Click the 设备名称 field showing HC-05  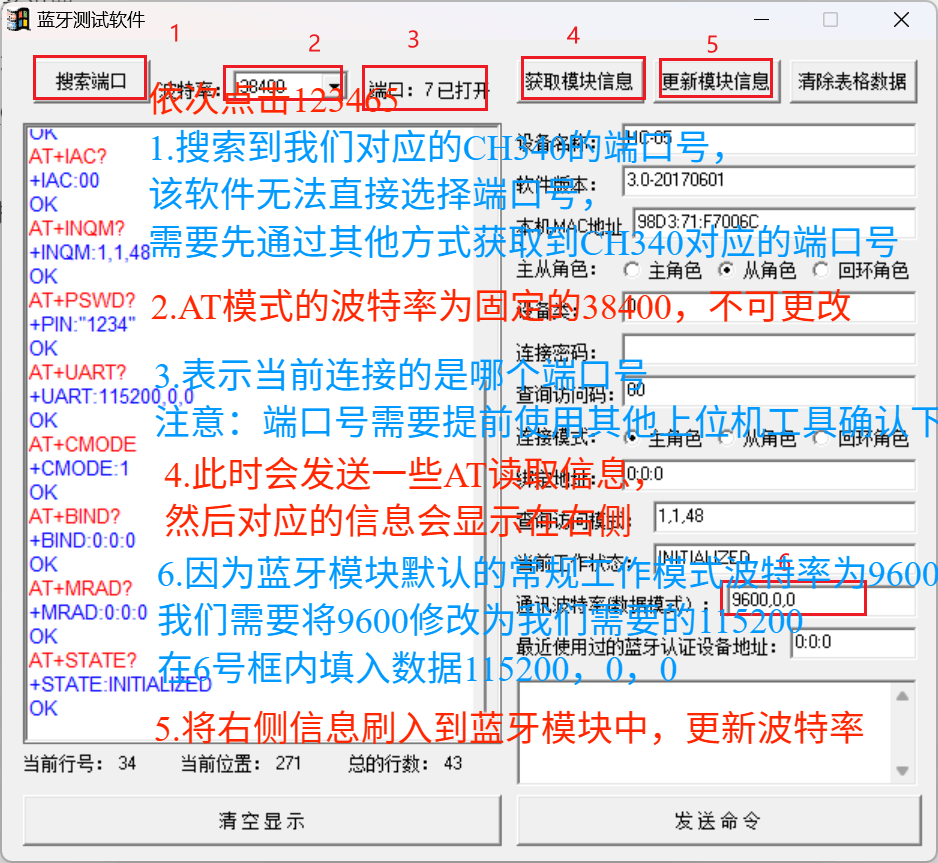[769, 140]
